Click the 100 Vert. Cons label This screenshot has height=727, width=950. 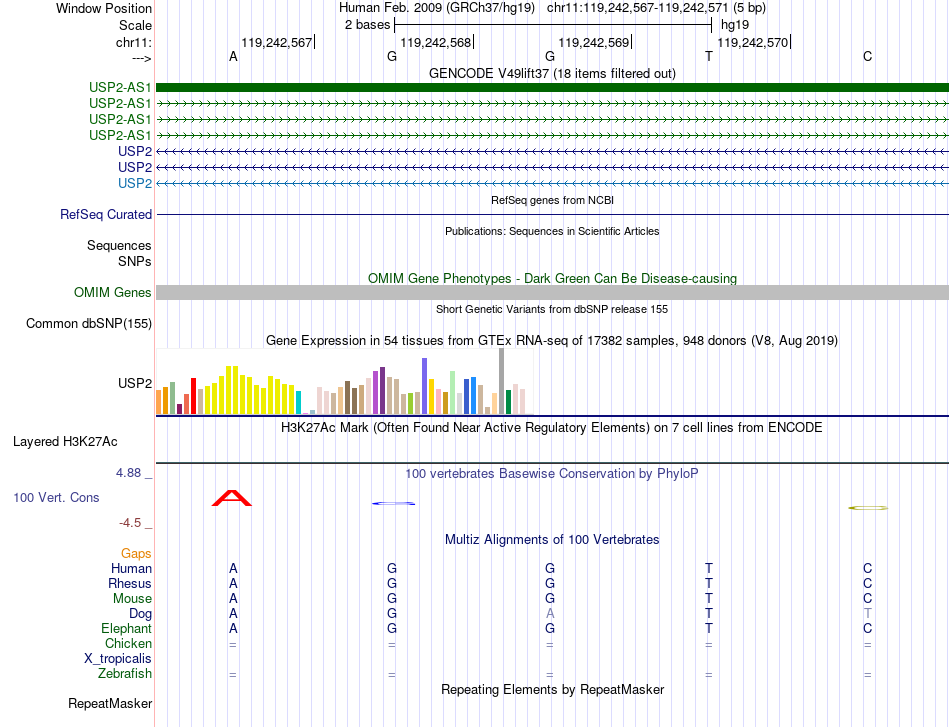(x=56, y=497)
